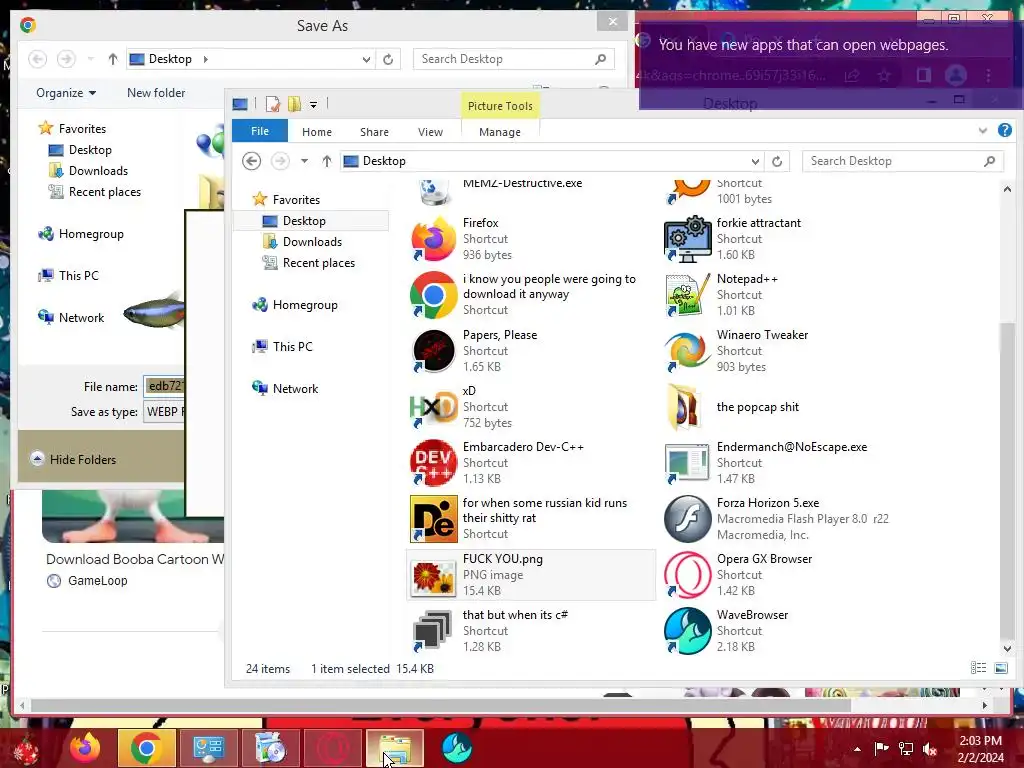Select 'the popcap shit' folder icon

pos(684,407)
